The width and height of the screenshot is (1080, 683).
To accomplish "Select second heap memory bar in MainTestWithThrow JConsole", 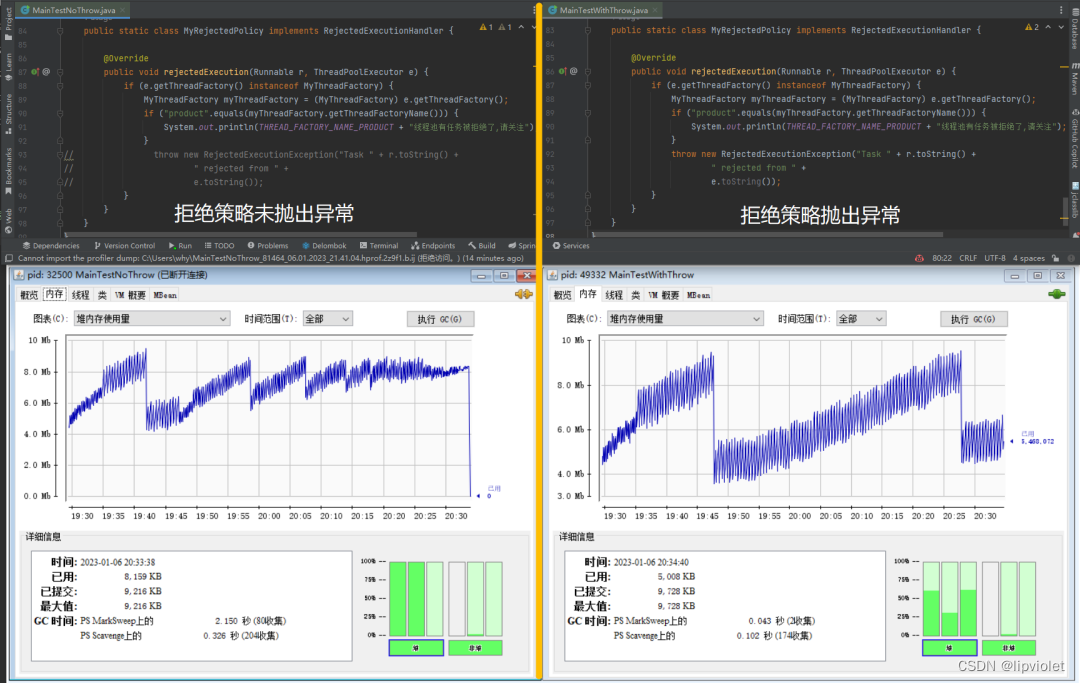I will point(950,598).
